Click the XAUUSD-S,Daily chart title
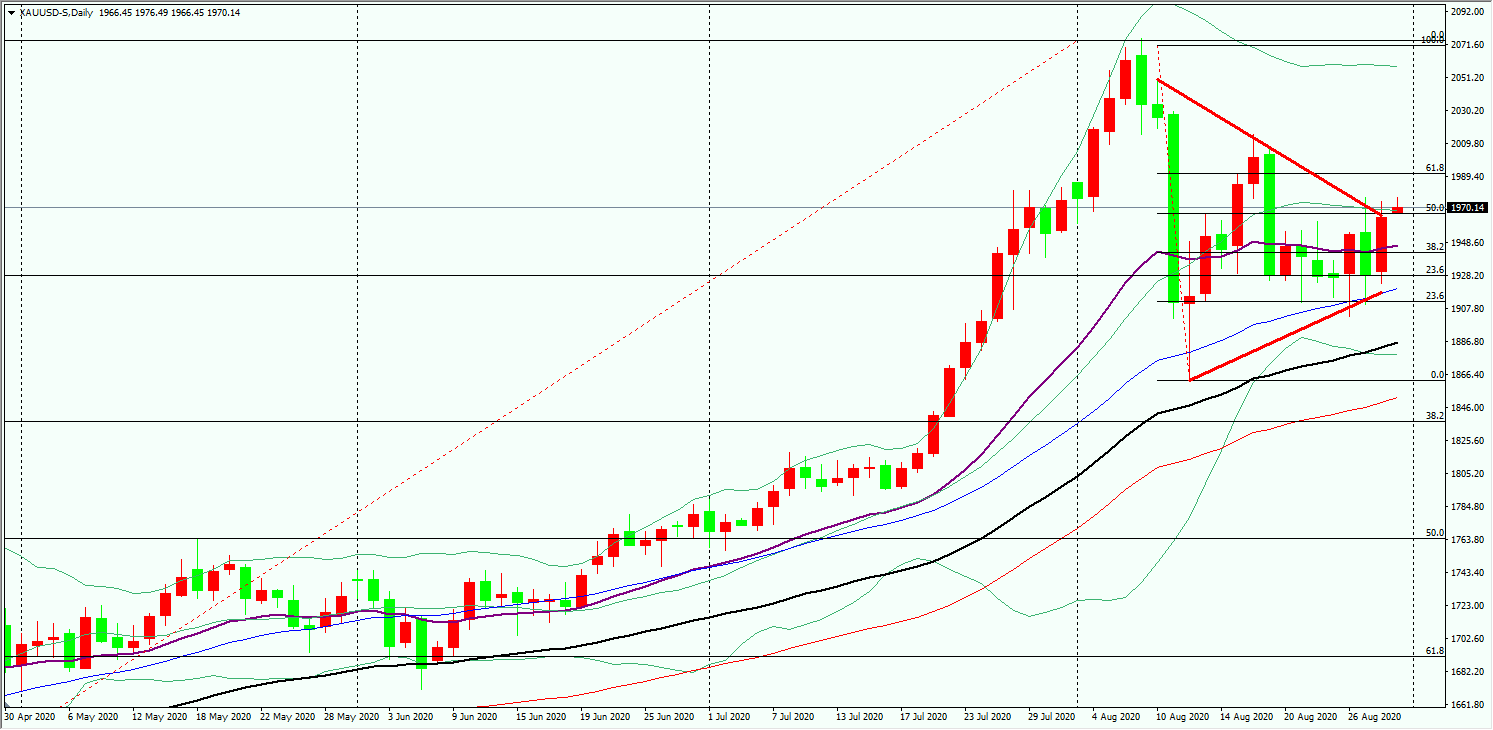The width and height of the screenshot is (1493, 730). pos(57,12)
